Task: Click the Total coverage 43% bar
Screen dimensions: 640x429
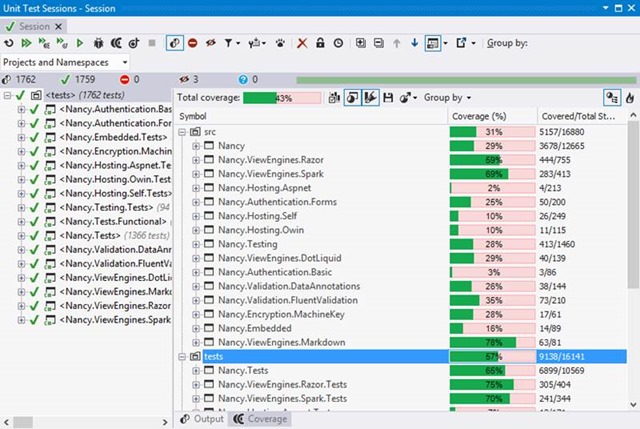Action: click(282, 98)
